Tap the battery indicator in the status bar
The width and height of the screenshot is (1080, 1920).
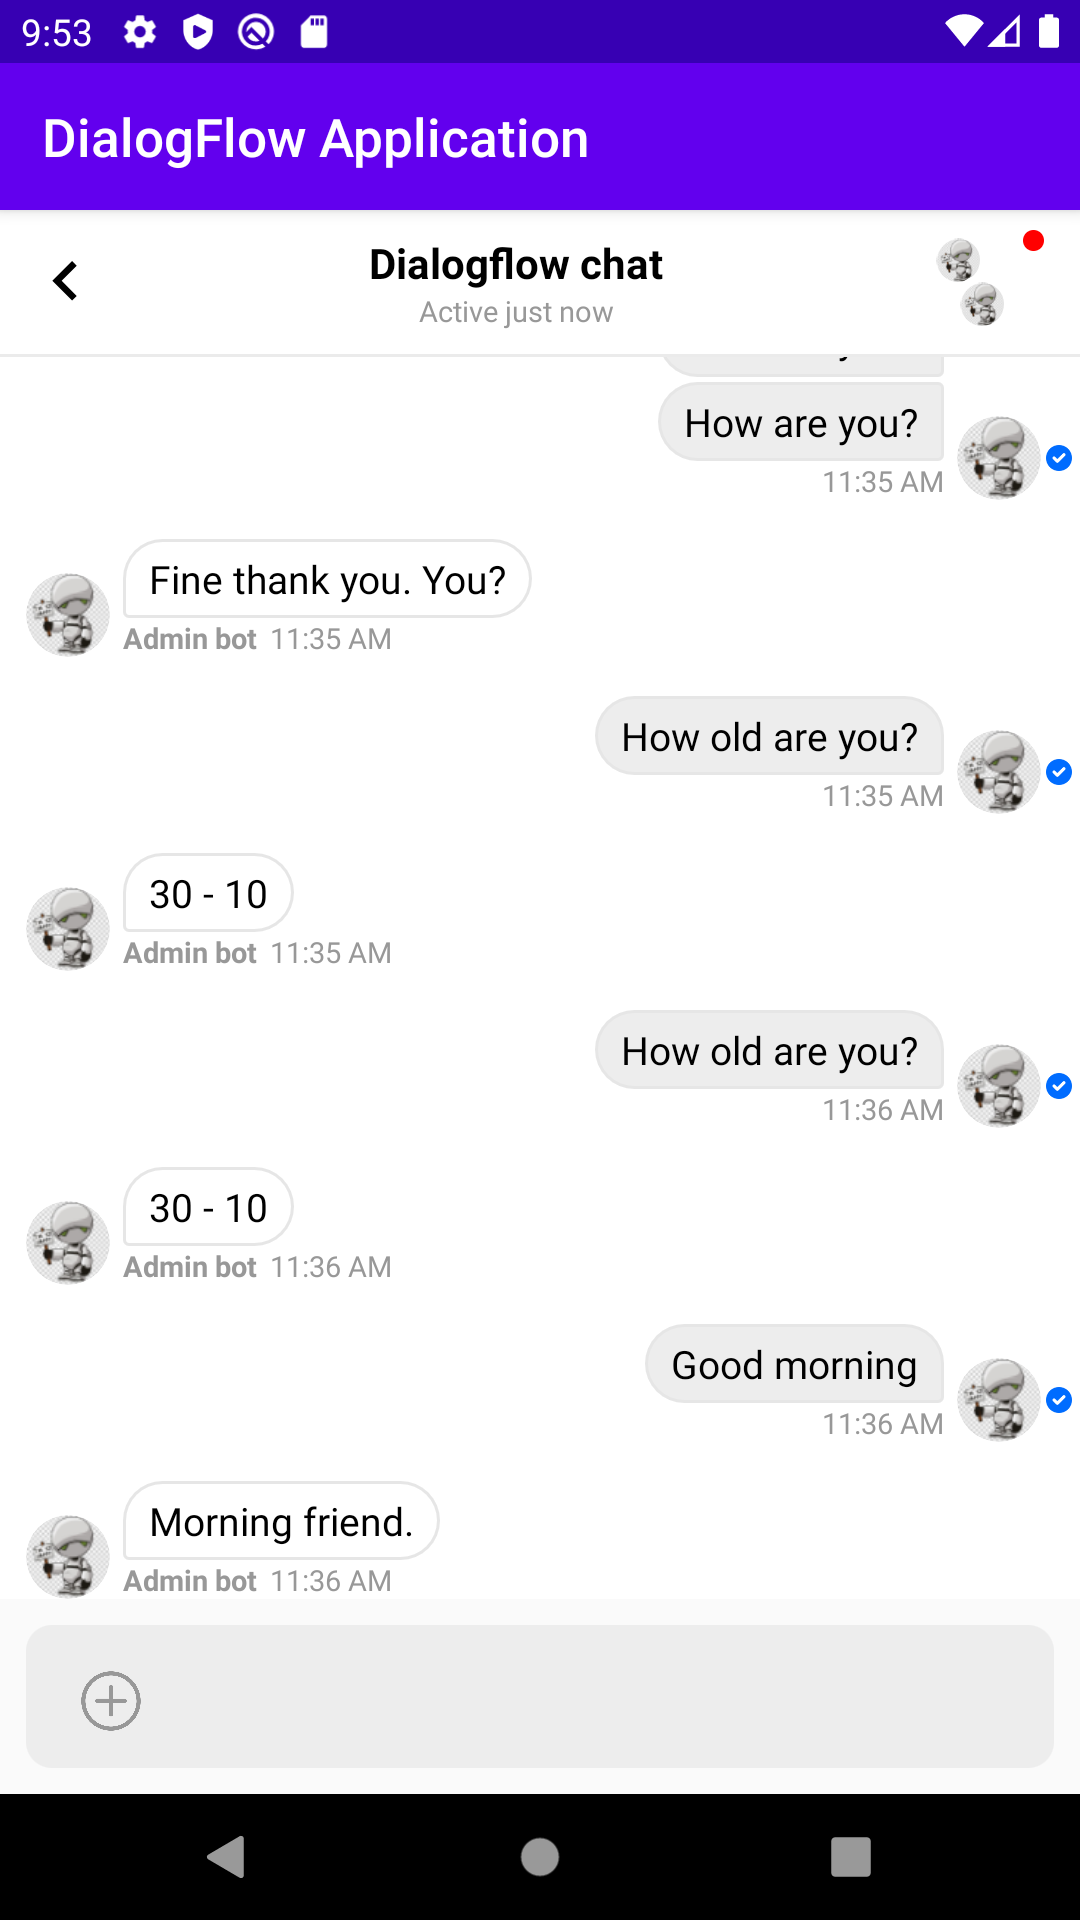tap(1049, 31)
